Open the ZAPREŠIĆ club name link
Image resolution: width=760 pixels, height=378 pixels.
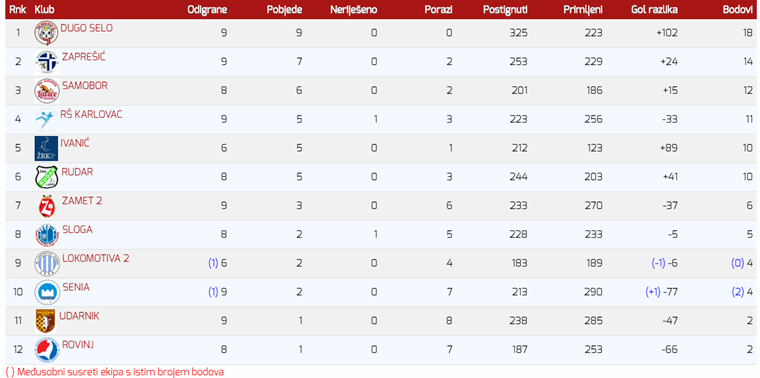(83, 57)
